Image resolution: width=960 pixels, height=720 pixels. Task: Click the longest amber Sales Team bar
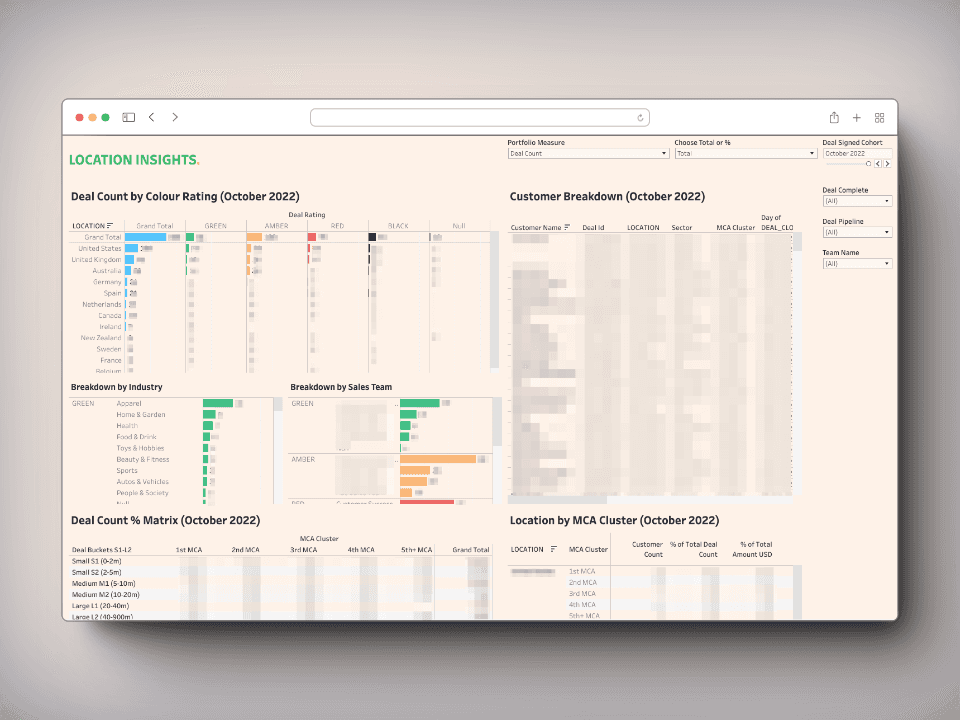pyautogui.click(x=438, y=459)
